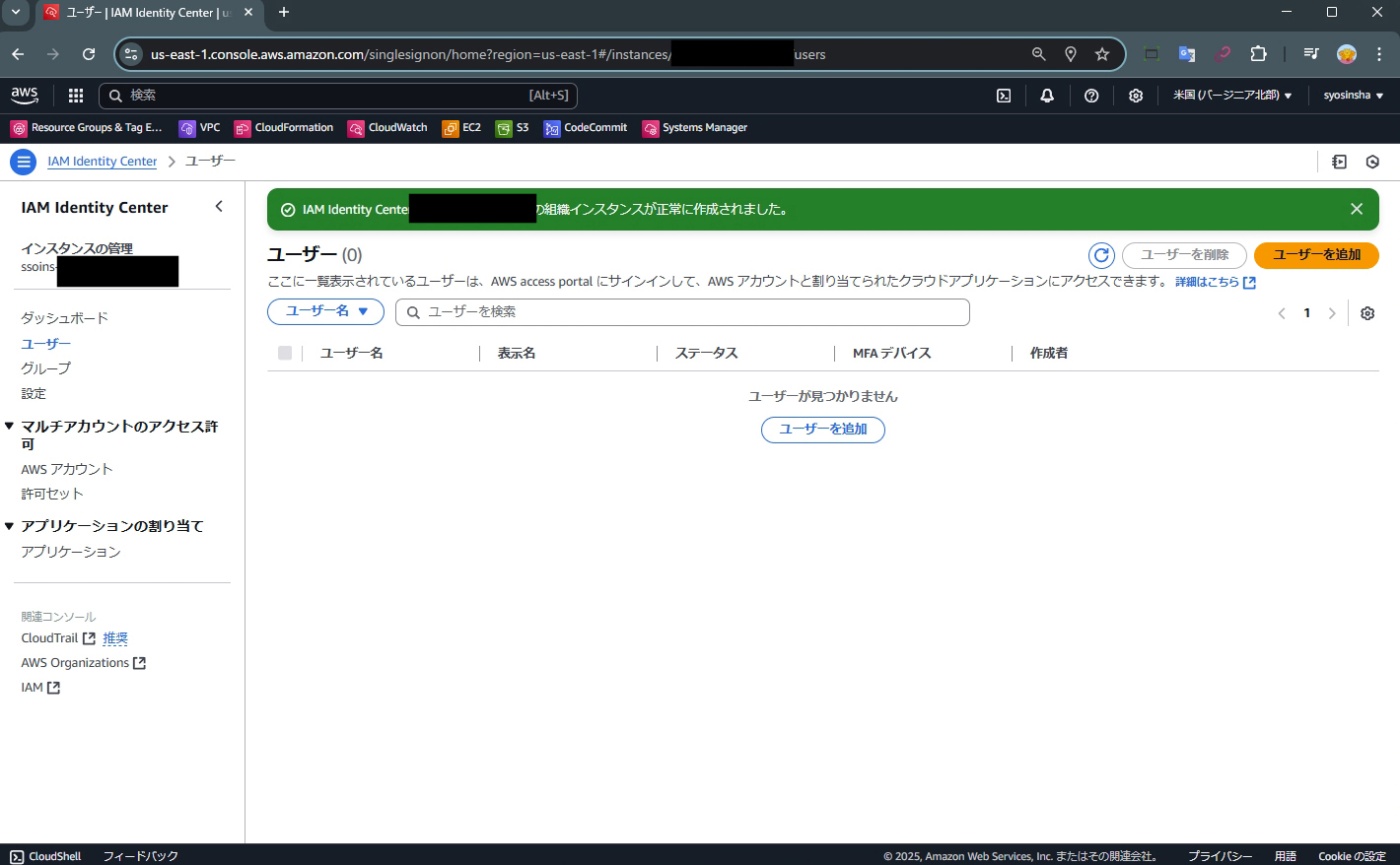This screenshot has width=1400, height=865.
Task: Open Cookie の設定 in footer
Action: point(1352,856)
